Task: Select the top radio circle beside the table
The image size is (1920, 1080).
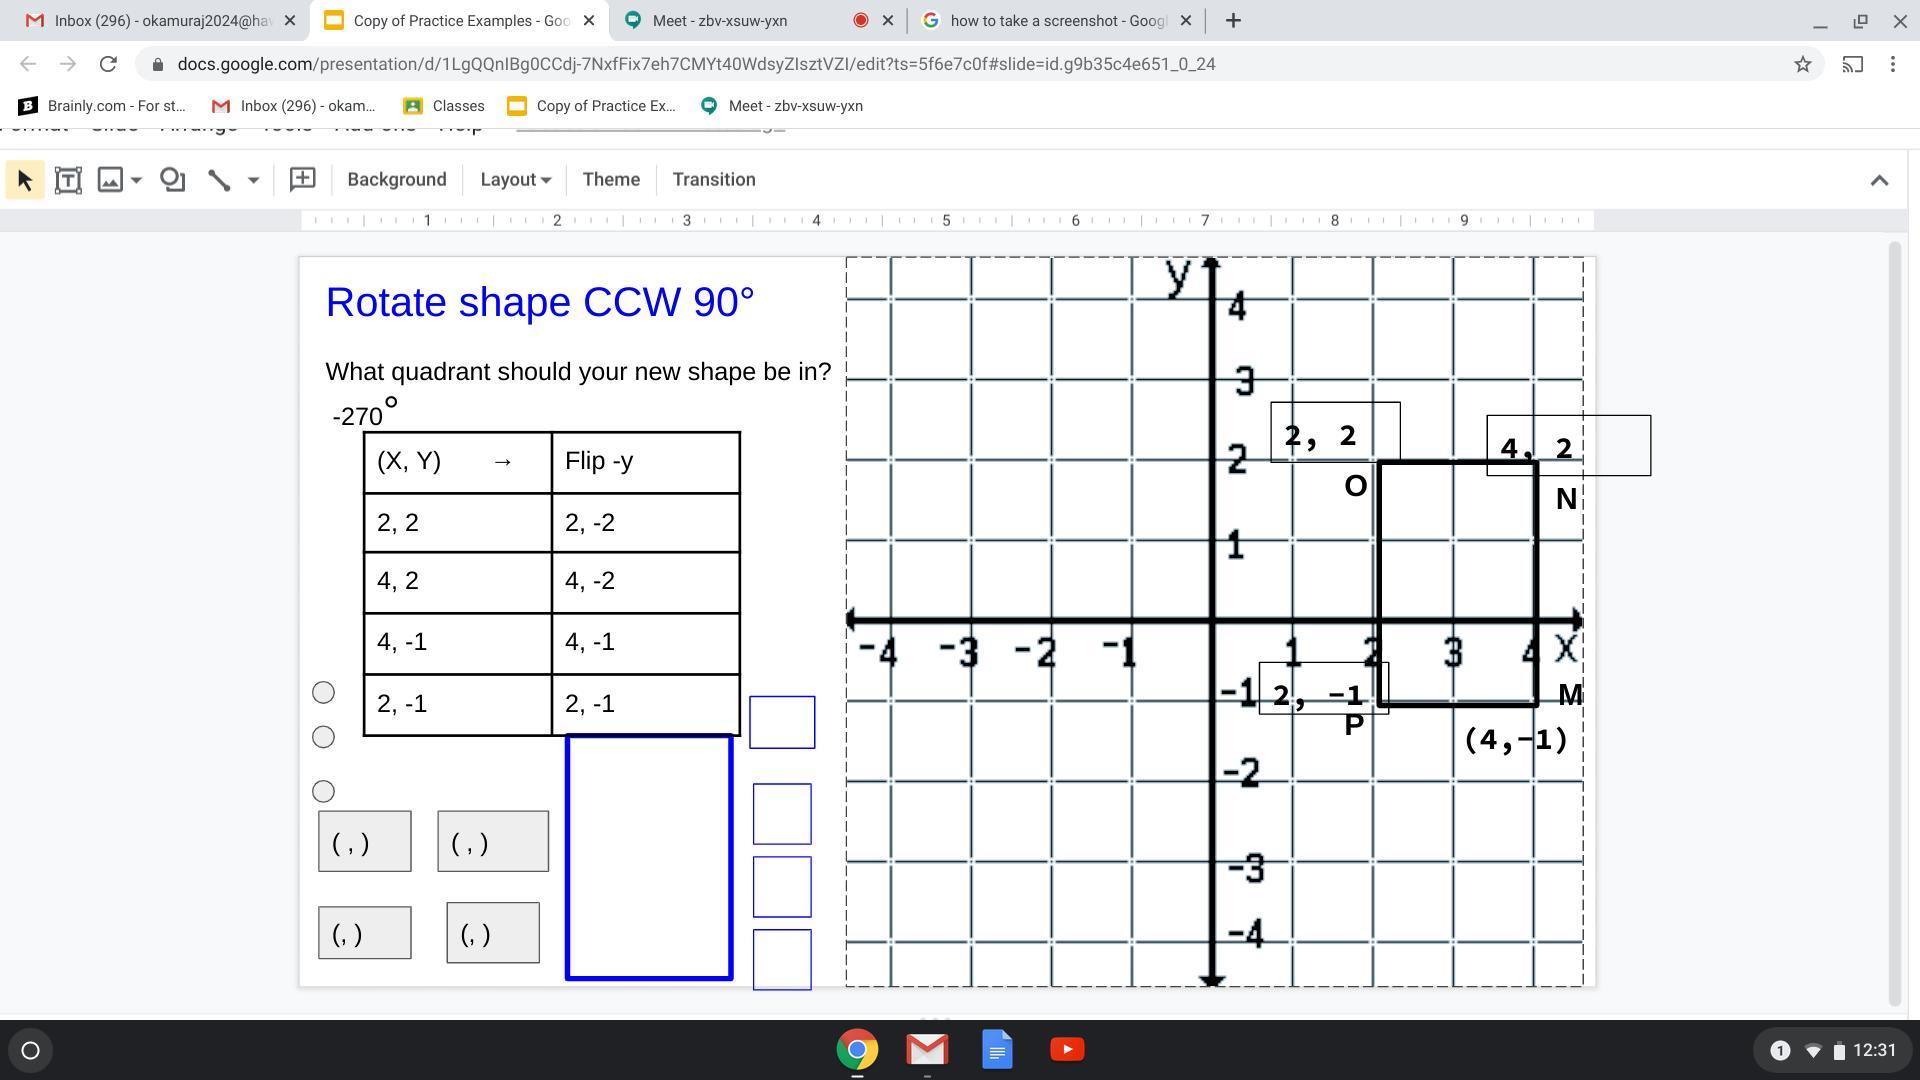Action: [323, 692]
